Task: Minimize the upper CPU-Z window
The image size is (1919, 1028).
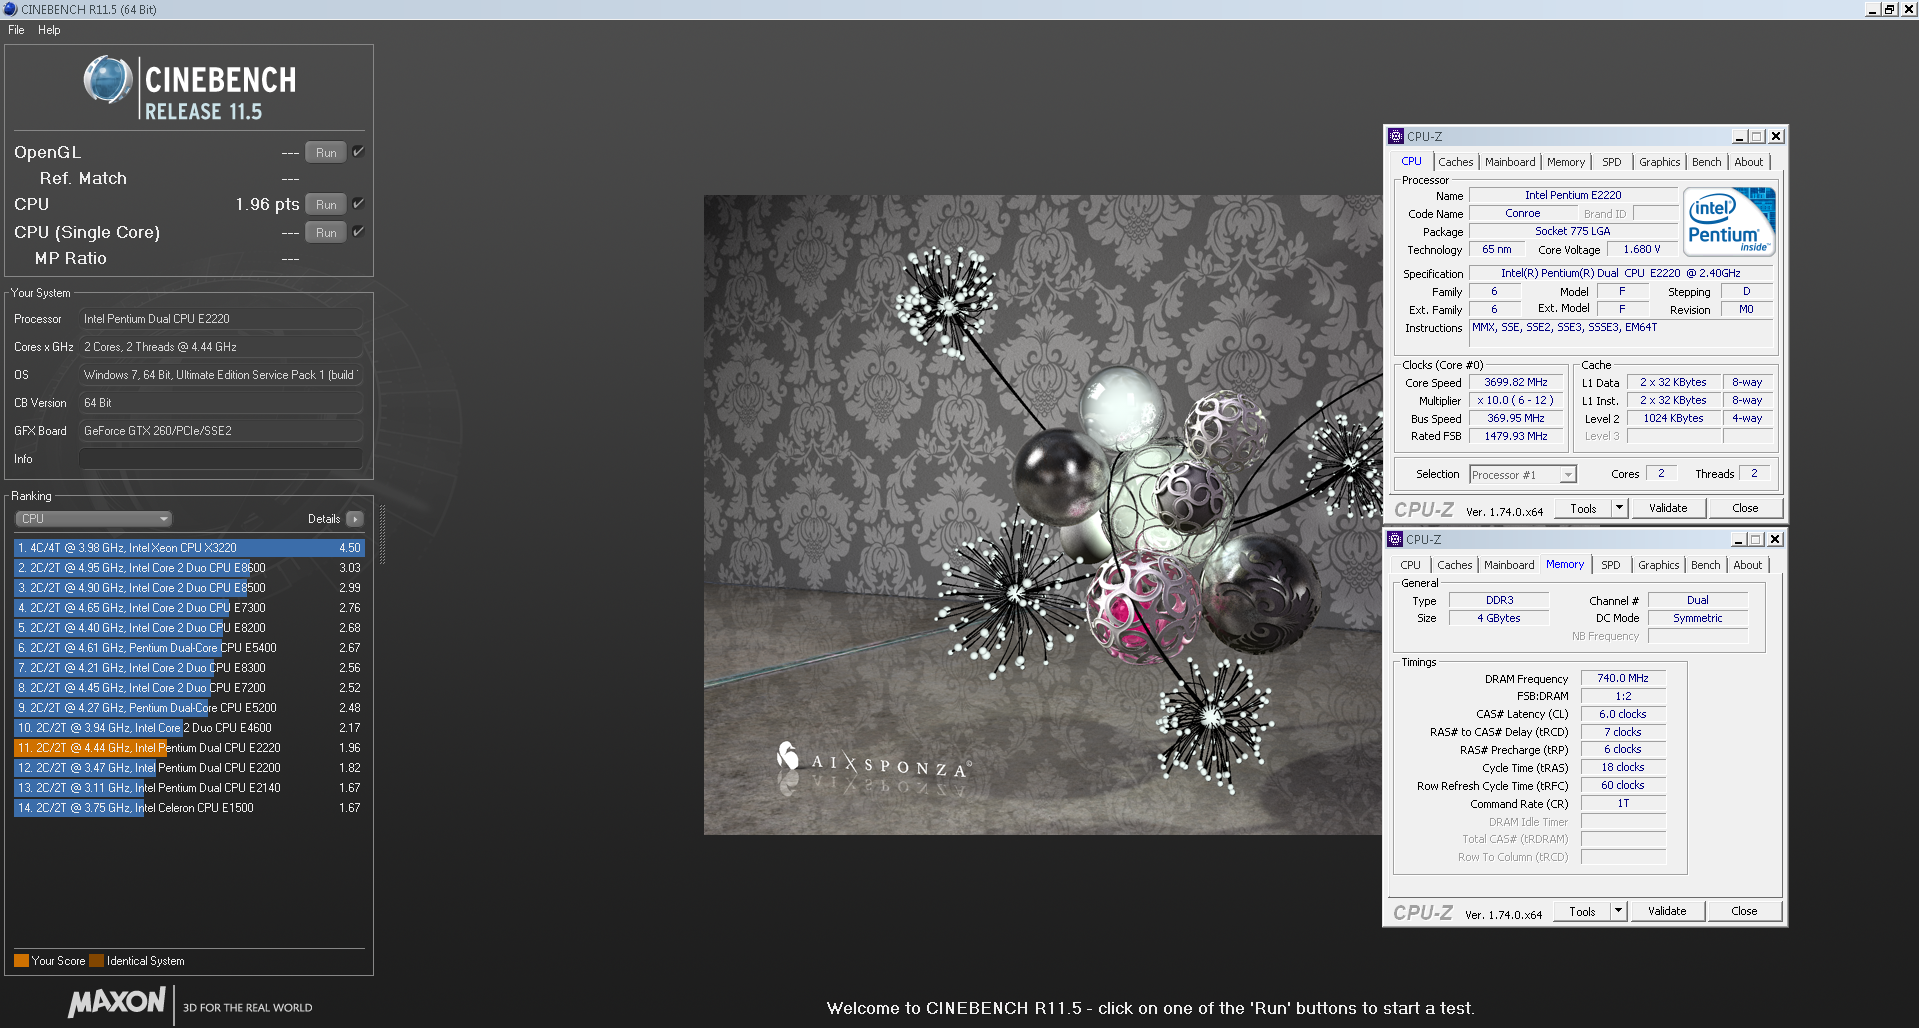Action: (1739, 137)
